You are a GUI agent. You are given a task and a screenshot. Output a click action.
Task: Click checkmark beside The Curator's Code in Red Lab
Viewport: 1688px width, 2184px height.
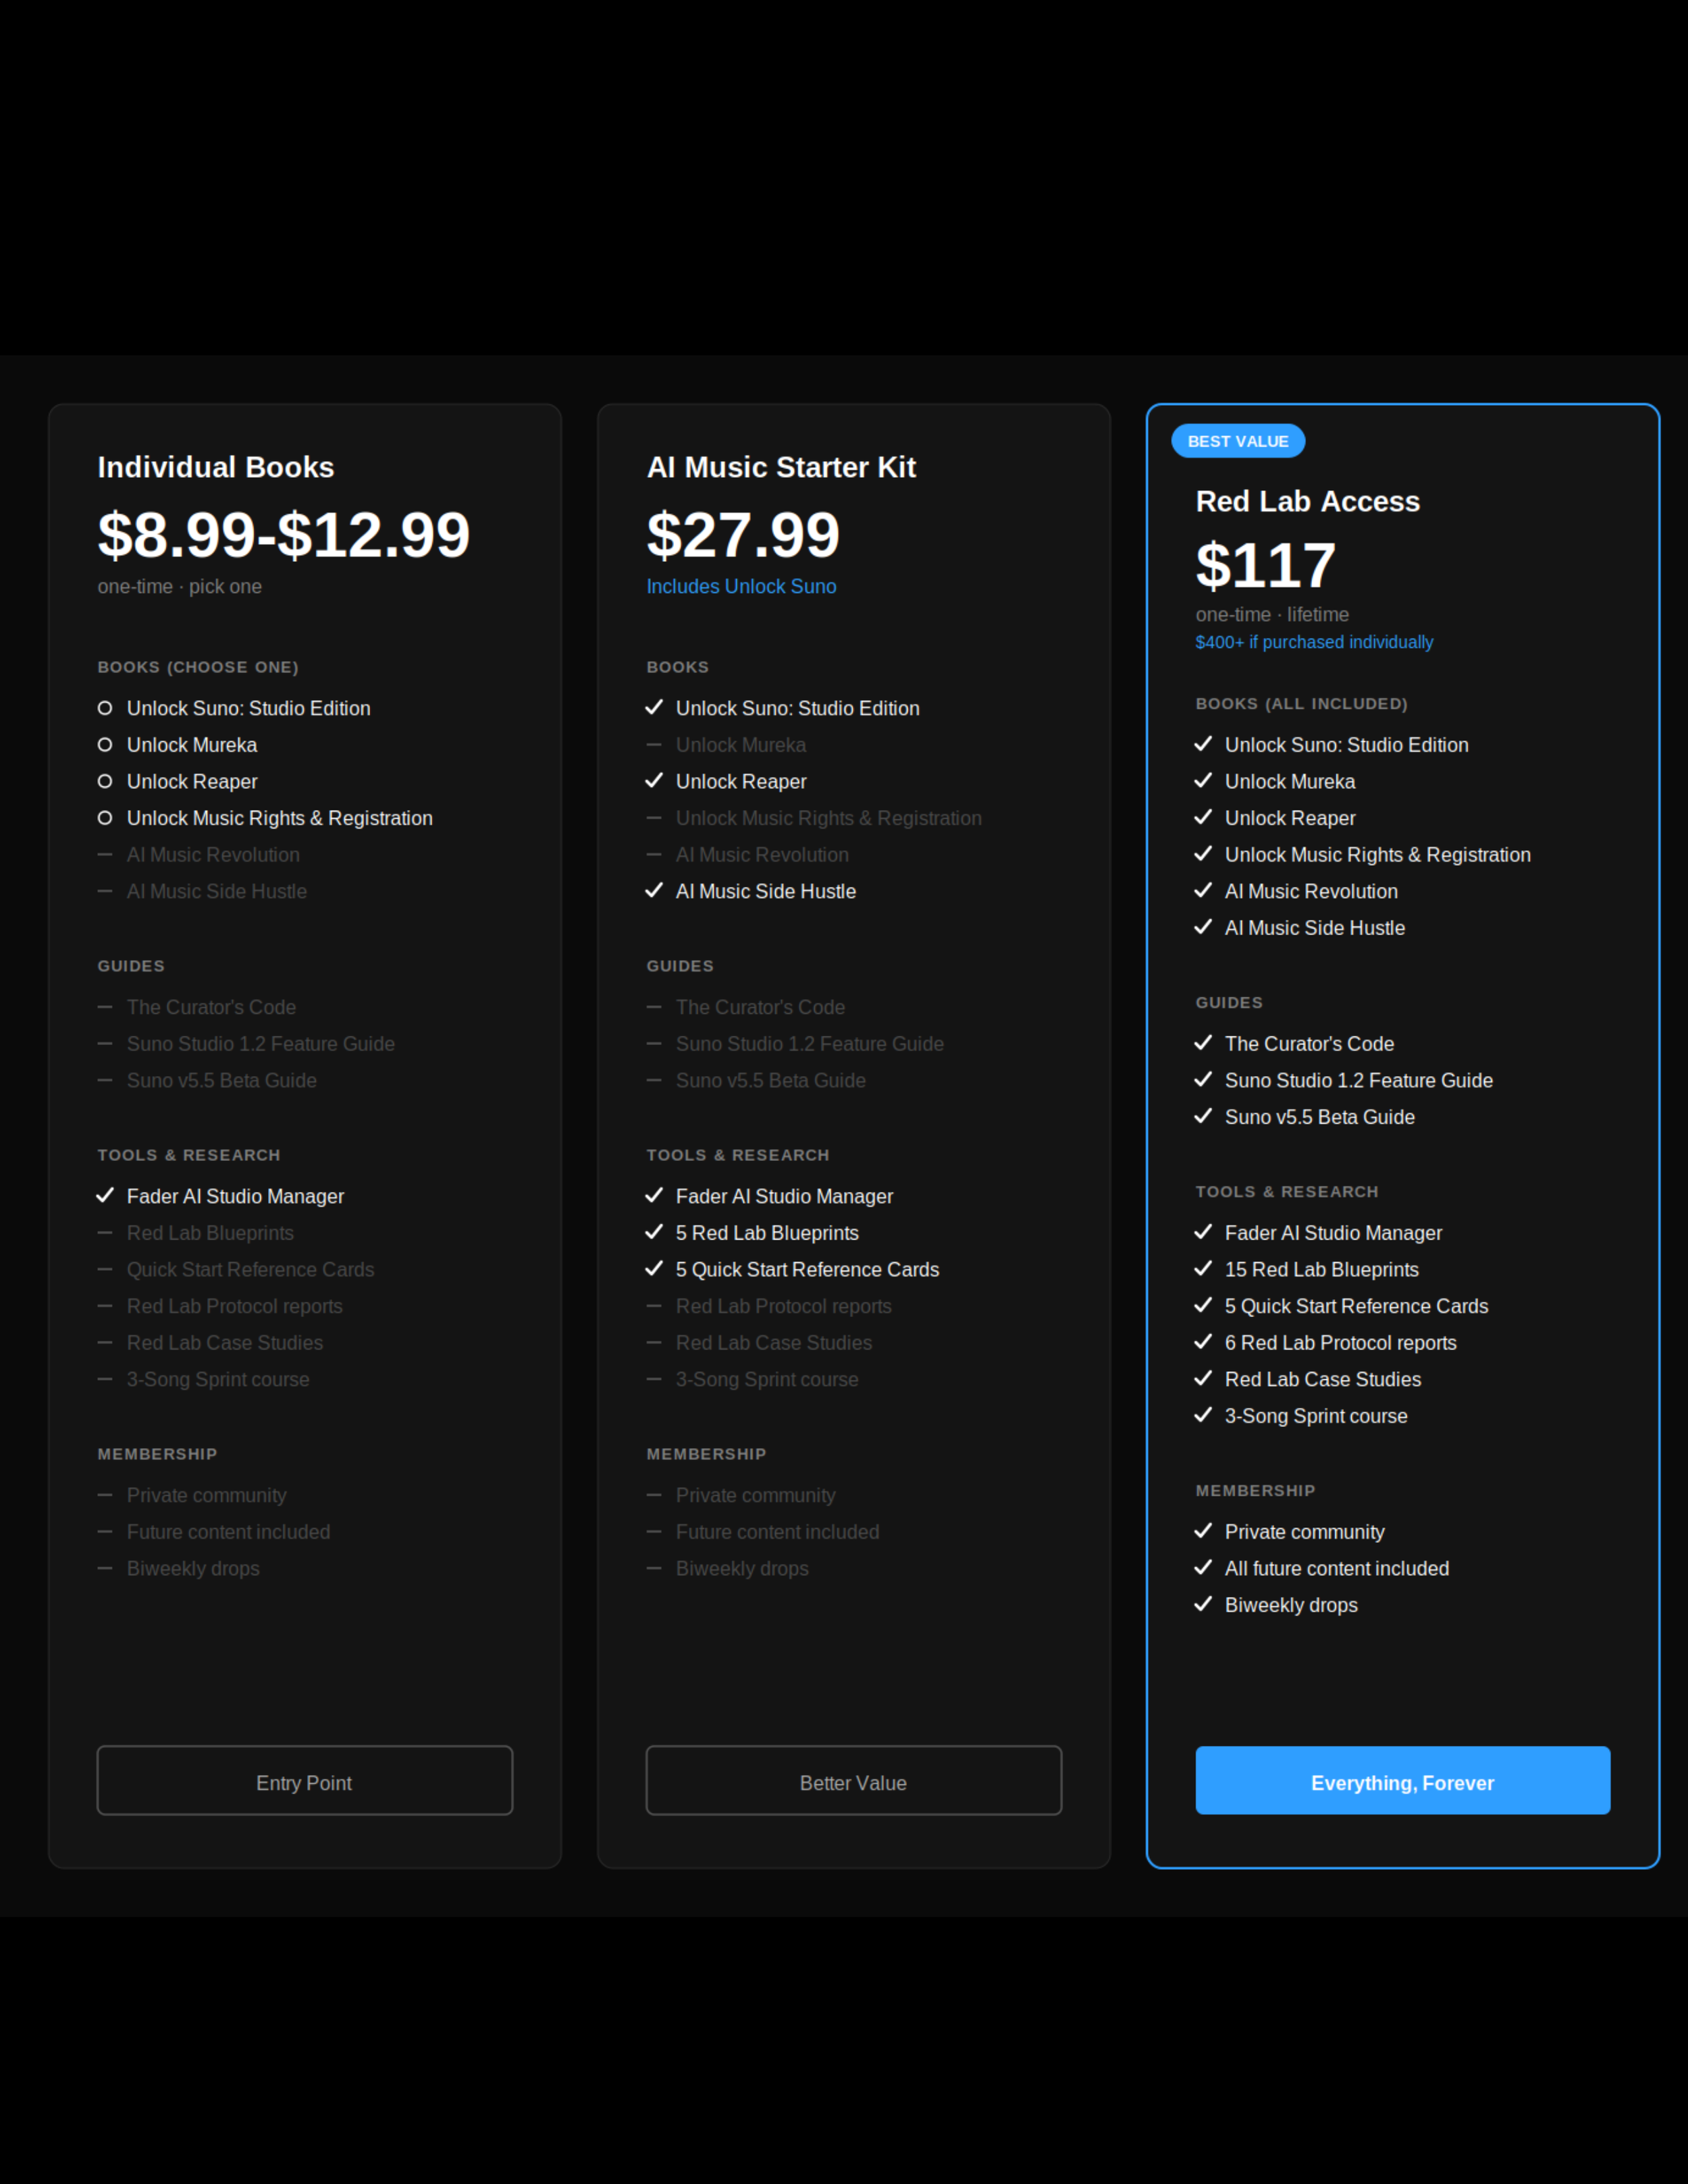pos(1203,1043)
